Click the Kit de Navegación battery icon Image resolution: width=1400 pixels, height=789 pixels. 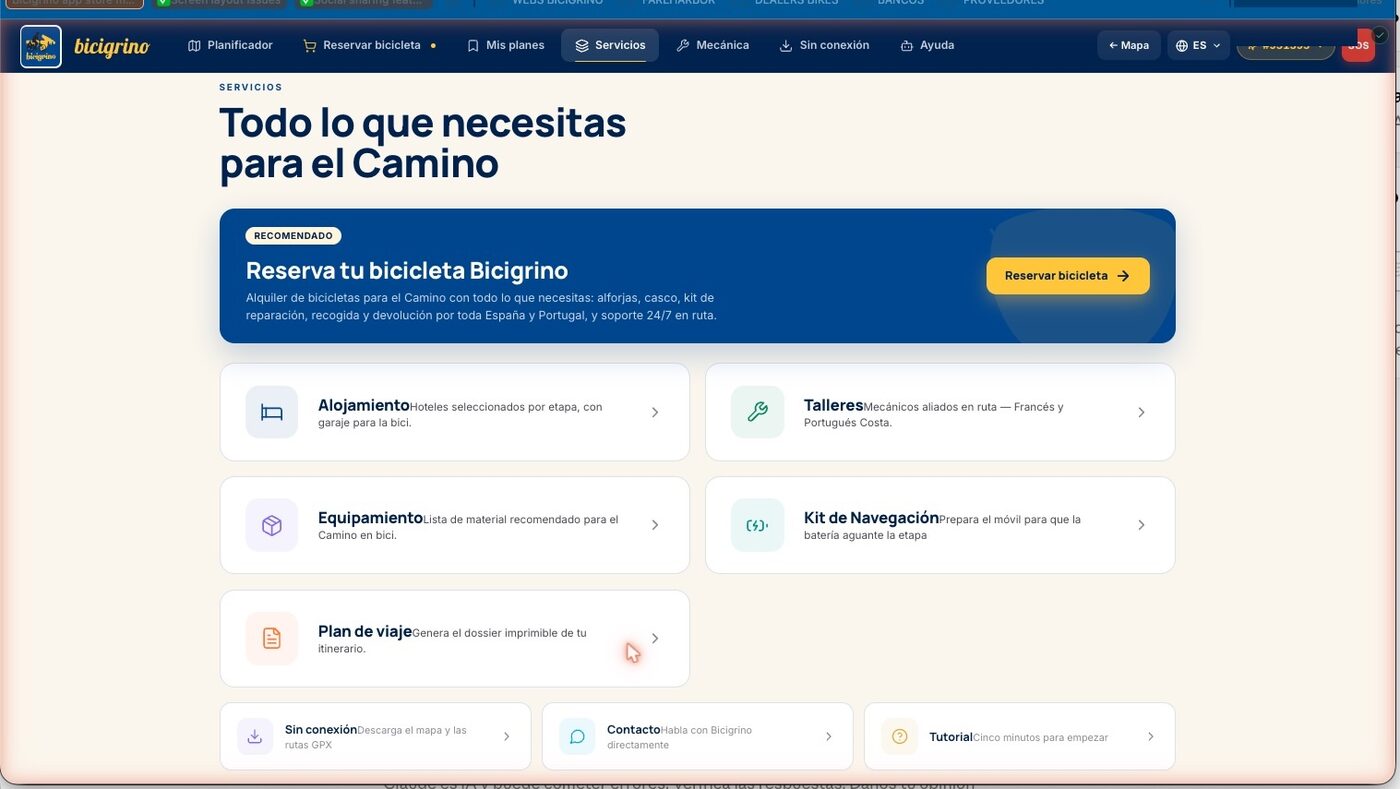758,525
